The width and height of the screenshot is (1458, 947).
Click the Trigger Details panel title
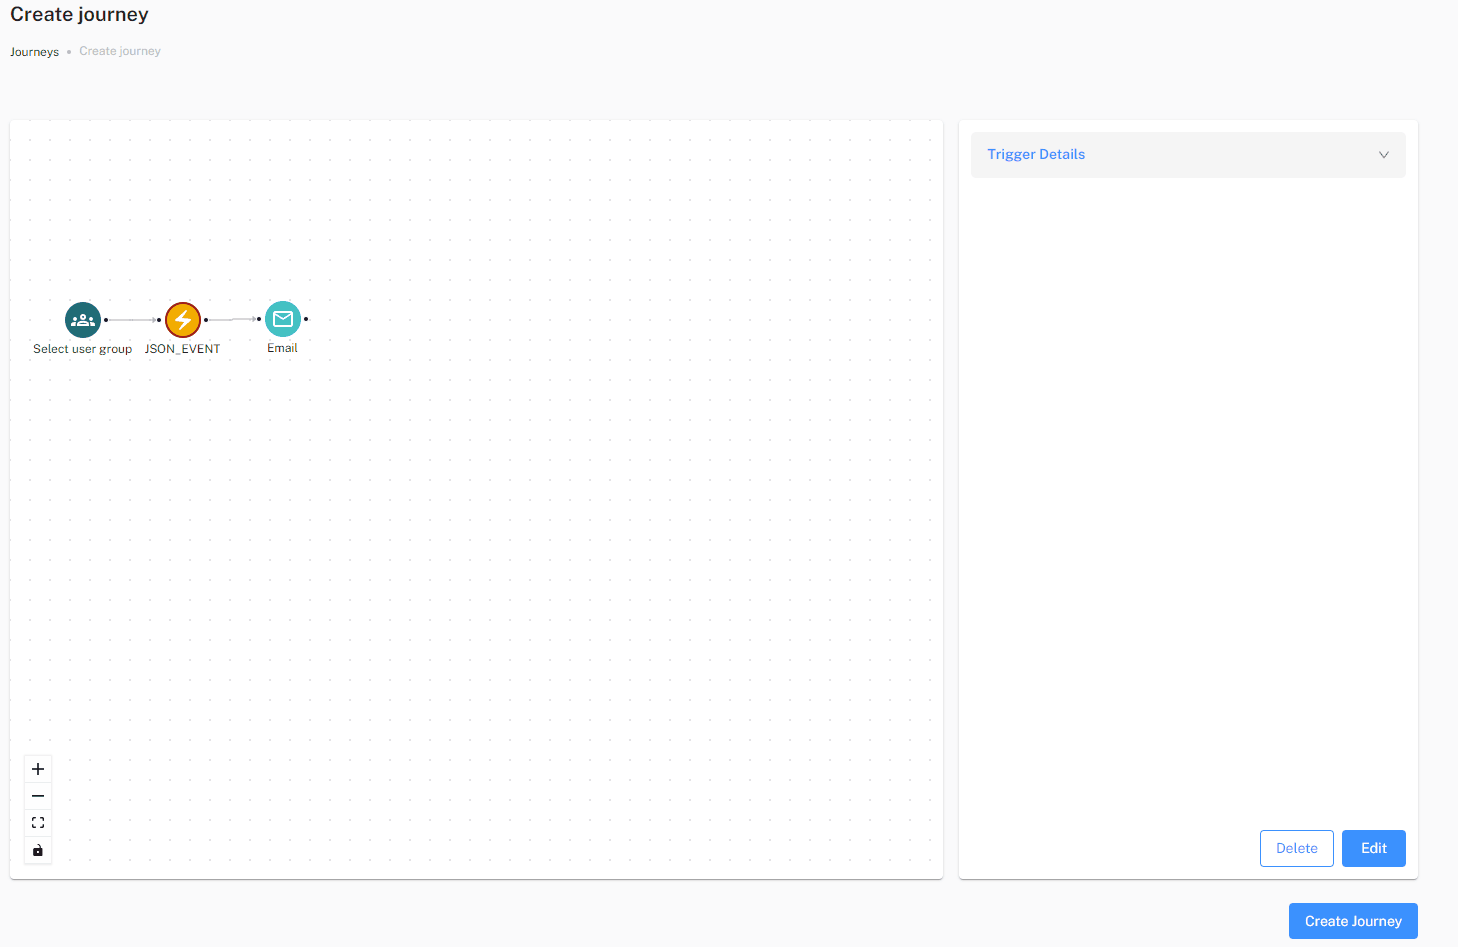coord(1036,155)
